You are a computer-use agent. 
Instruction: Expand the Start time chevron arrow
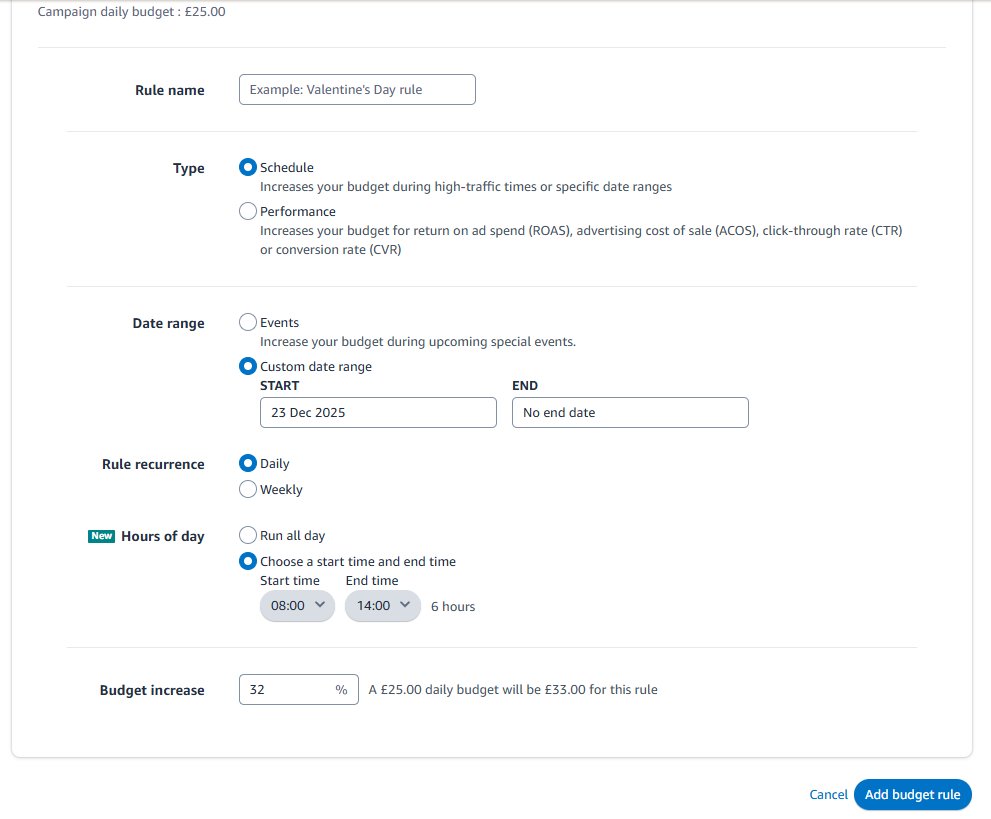point(319,606)
